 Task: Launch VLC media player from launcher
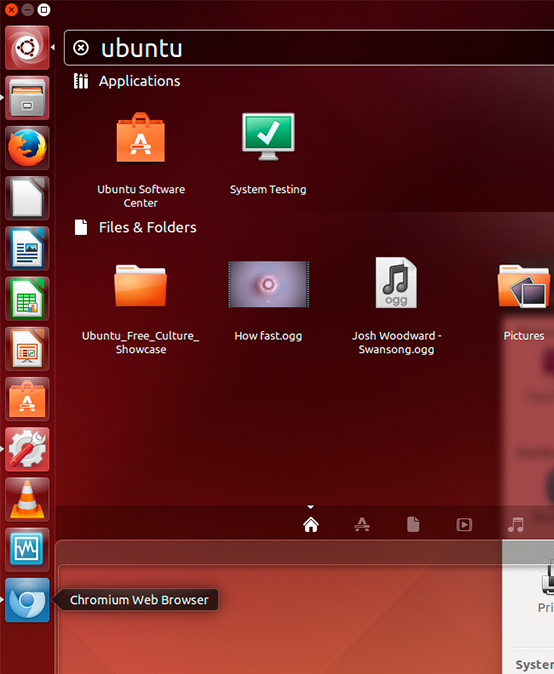pyautogui.click(x=27, y=499)
